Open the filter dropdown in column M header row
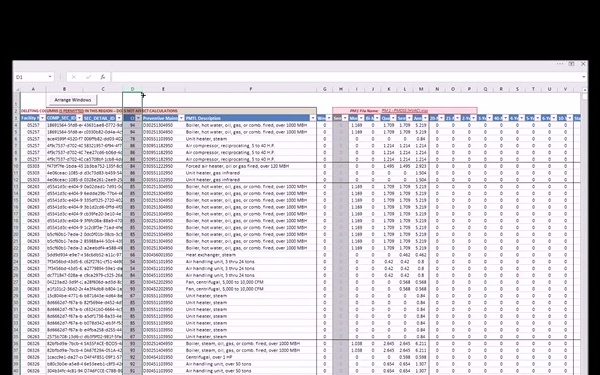The width and height of the screenshot is (600, 375). click(425, 118)
